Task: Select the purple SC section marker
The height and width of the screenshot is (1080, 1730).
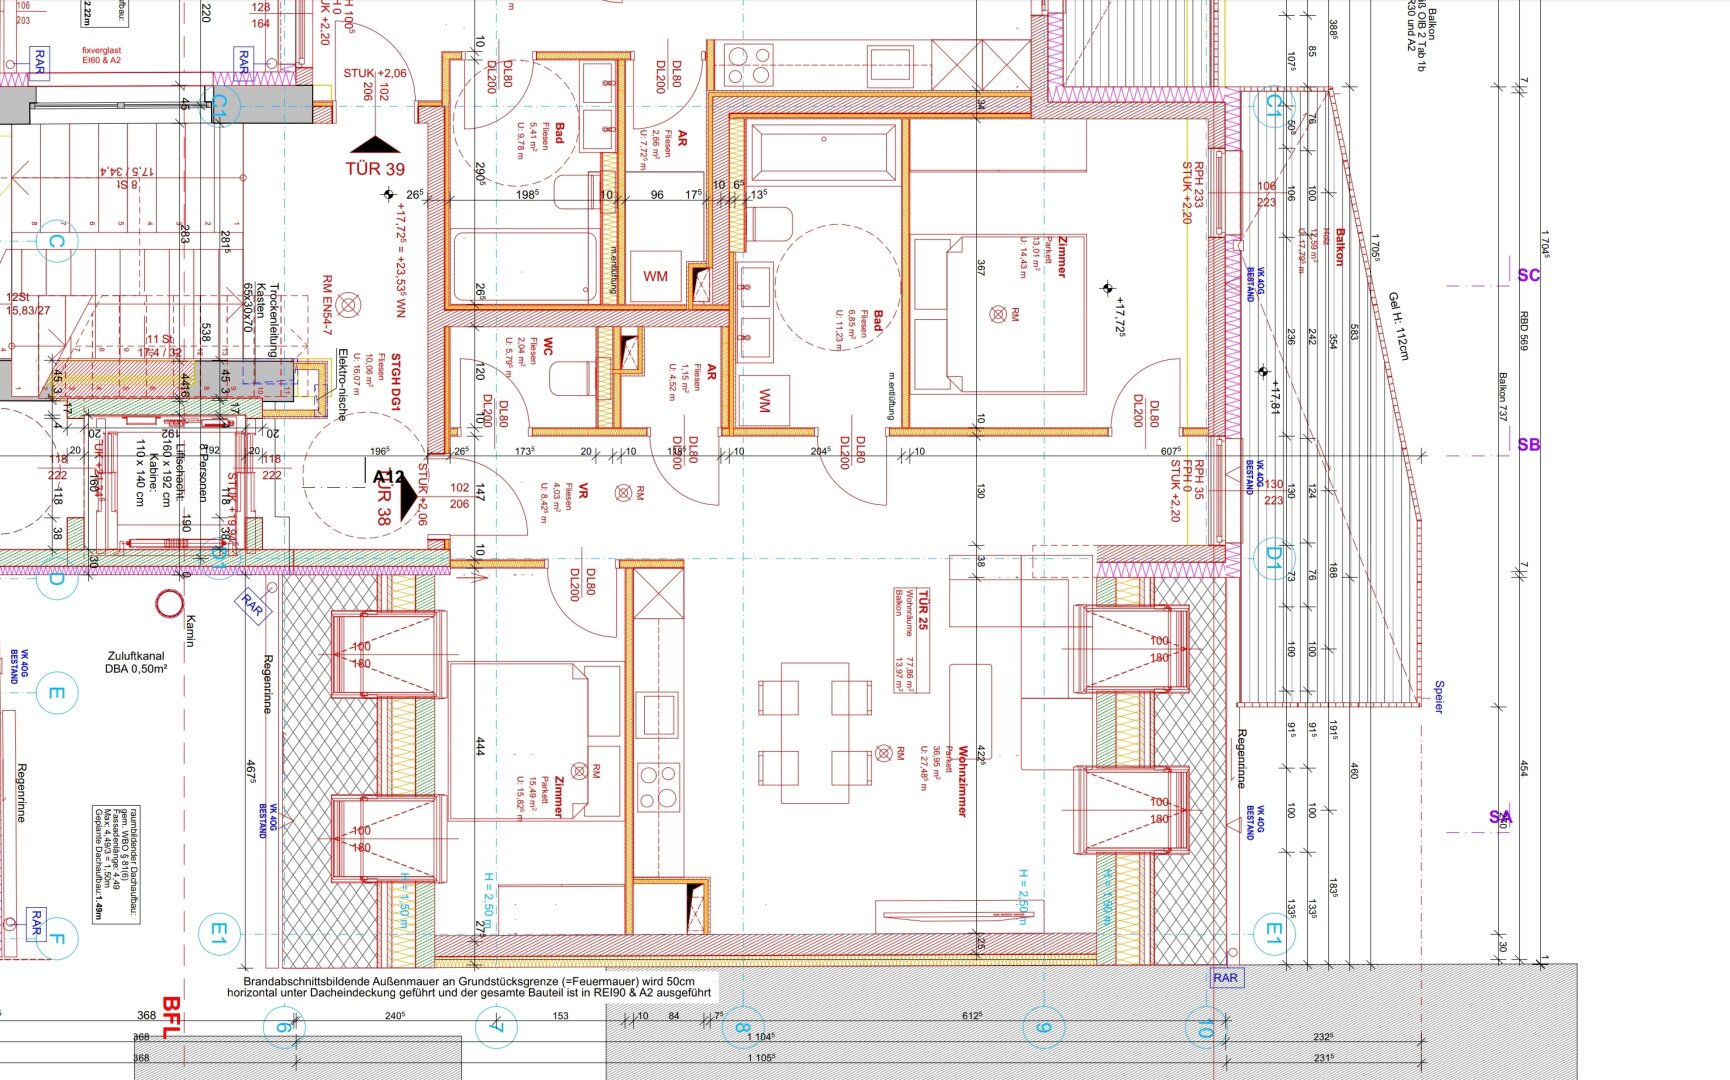Action: click(1528, 275)
